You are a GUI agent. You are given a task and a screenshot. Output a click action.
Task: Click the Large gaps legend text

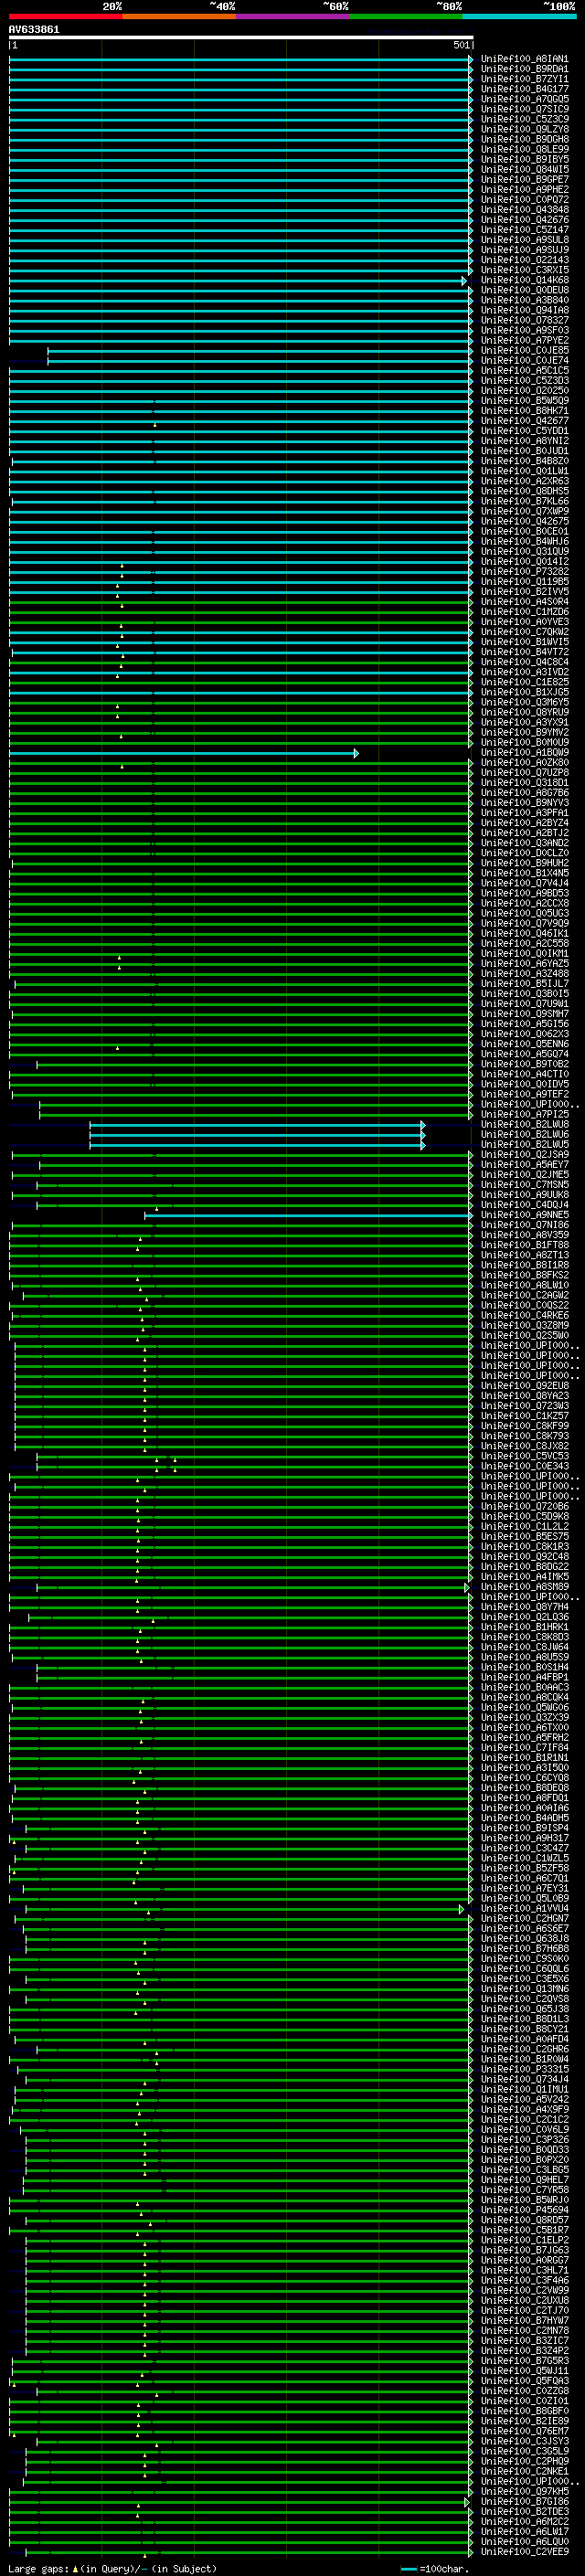(111, 2568)
